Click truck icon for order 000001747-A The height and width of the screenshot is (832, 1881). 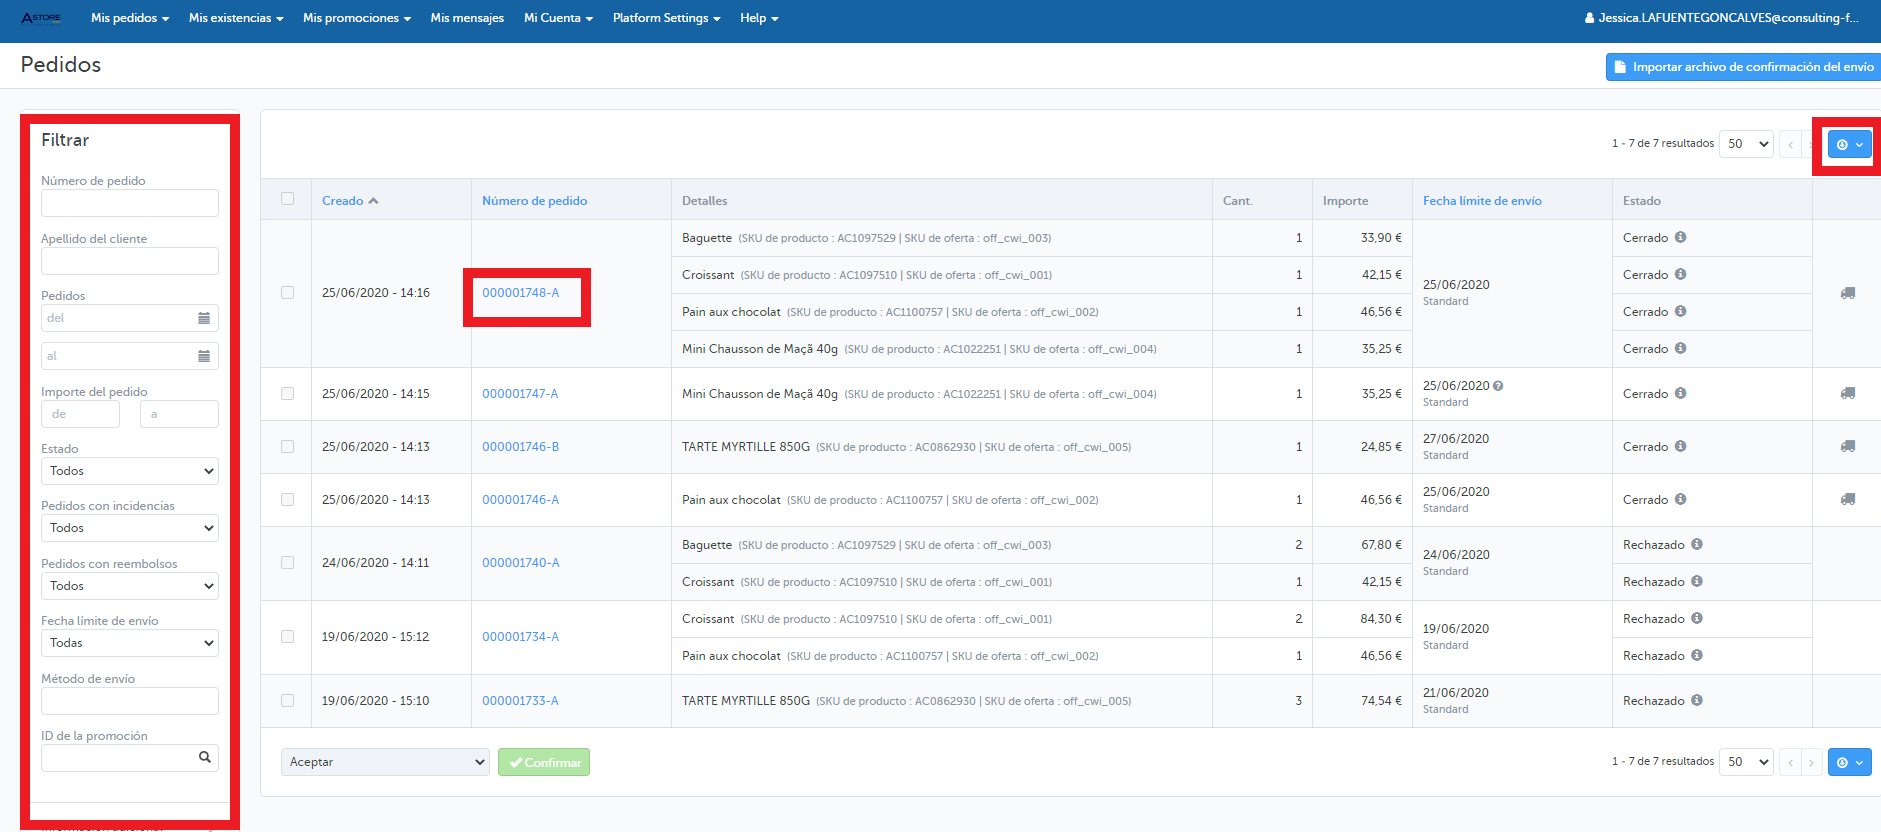point(1848,393)
